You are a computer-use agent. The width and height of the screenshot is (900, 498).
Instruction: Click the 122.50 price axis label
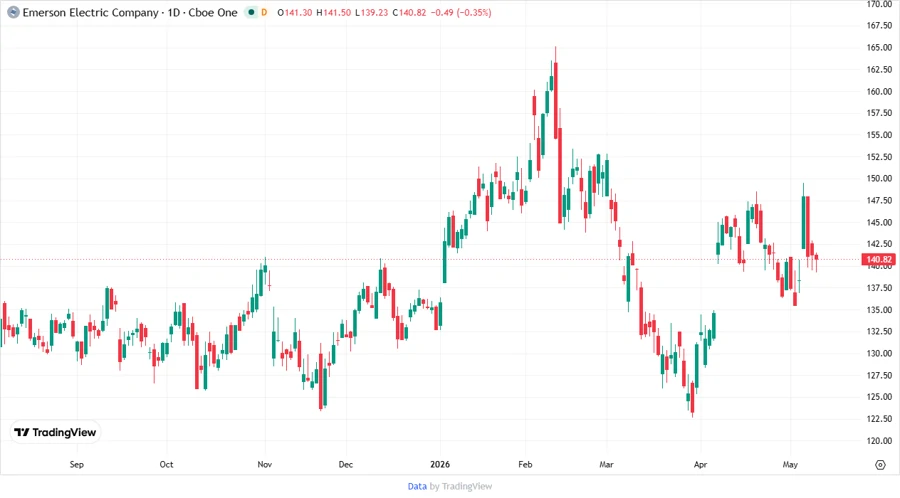point(879,419)
